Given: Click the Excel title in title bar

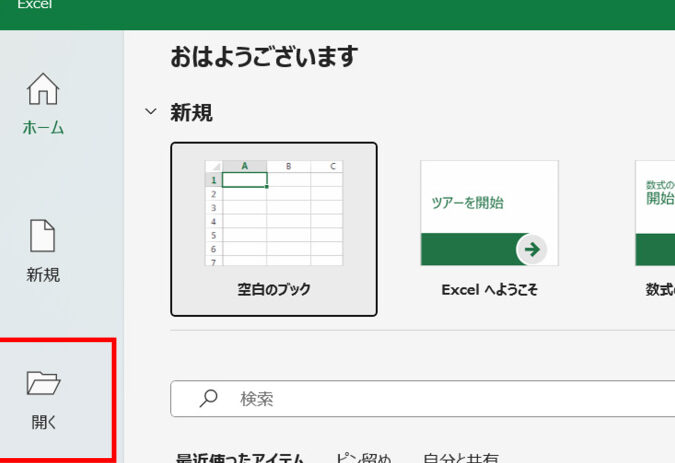Looking at the screenshot, I should (x=35, y=5).
